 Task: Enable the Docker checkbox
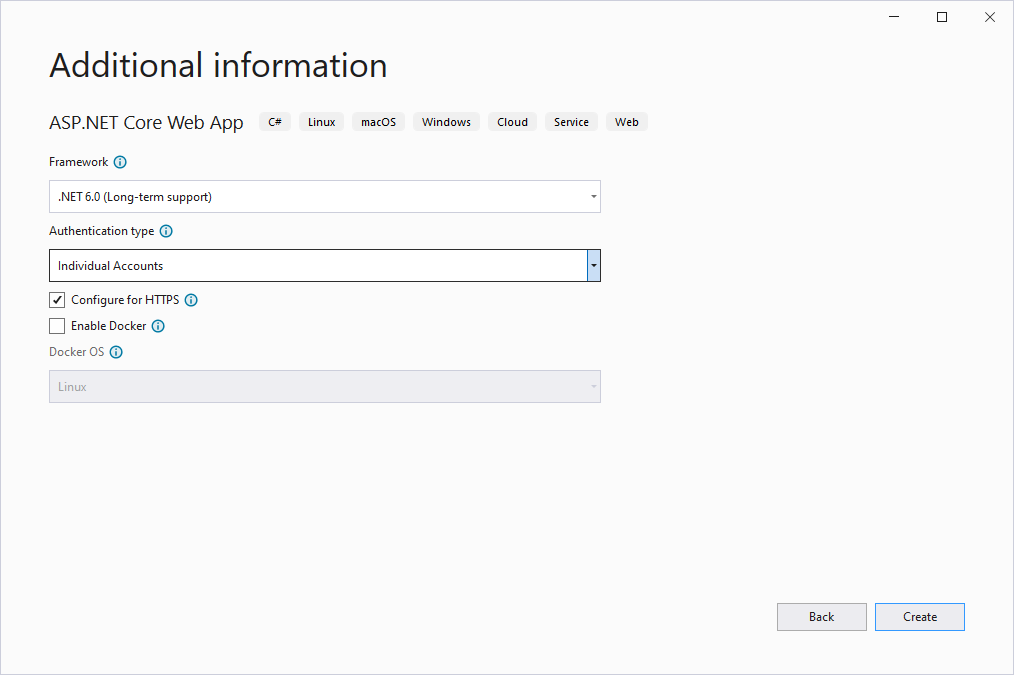pyautogui.click(x=57, y=325)
